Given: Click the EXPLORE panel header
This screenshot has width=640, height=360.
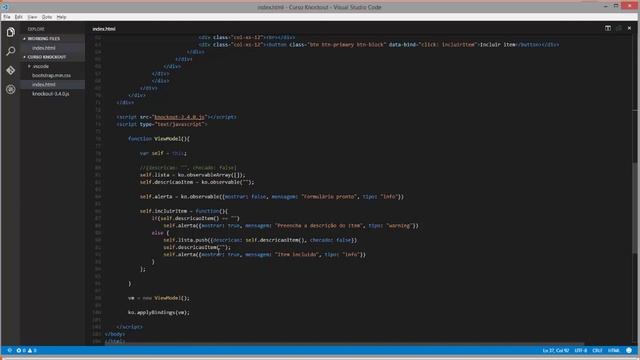Looking at the screenshot, I should pyautogui.click(x=36, y=29).
